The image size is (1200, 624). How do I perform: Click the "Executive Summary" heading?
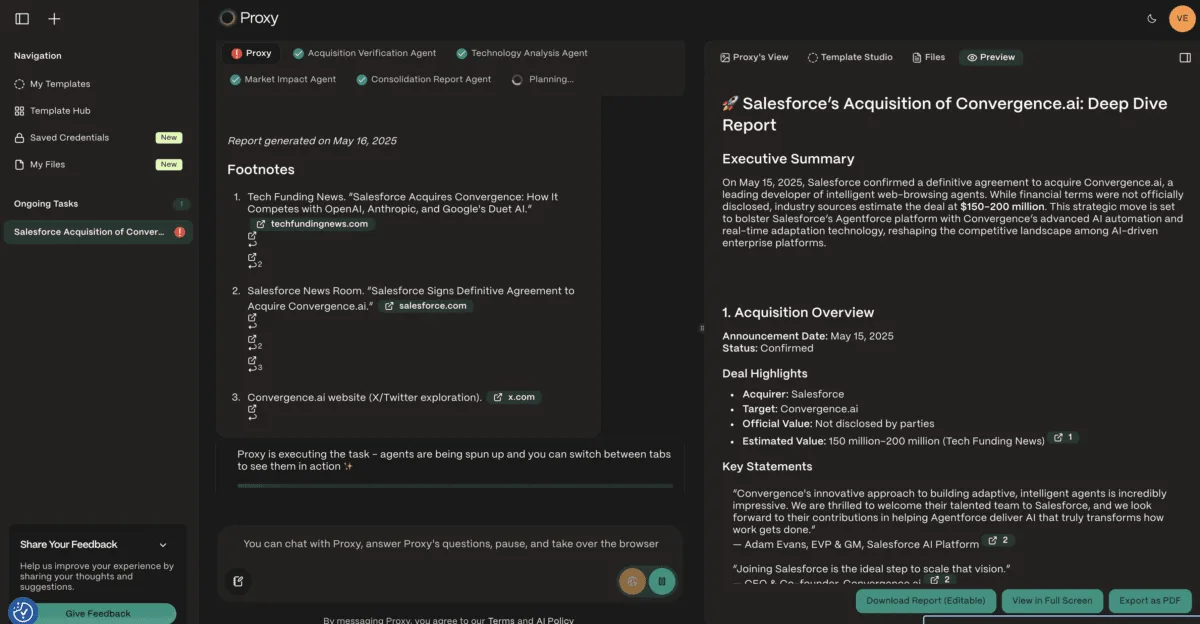(788, 159)
